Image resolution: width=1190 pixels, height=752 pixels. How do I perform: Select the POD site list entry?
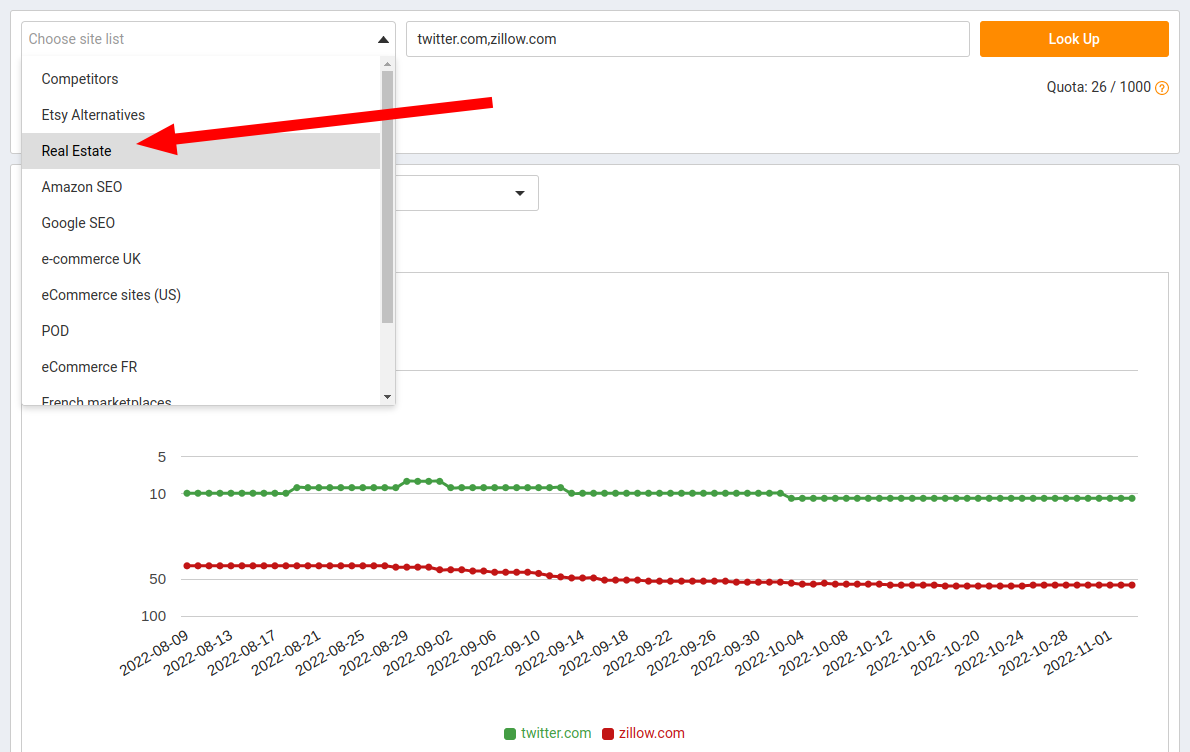click(55, 330)
